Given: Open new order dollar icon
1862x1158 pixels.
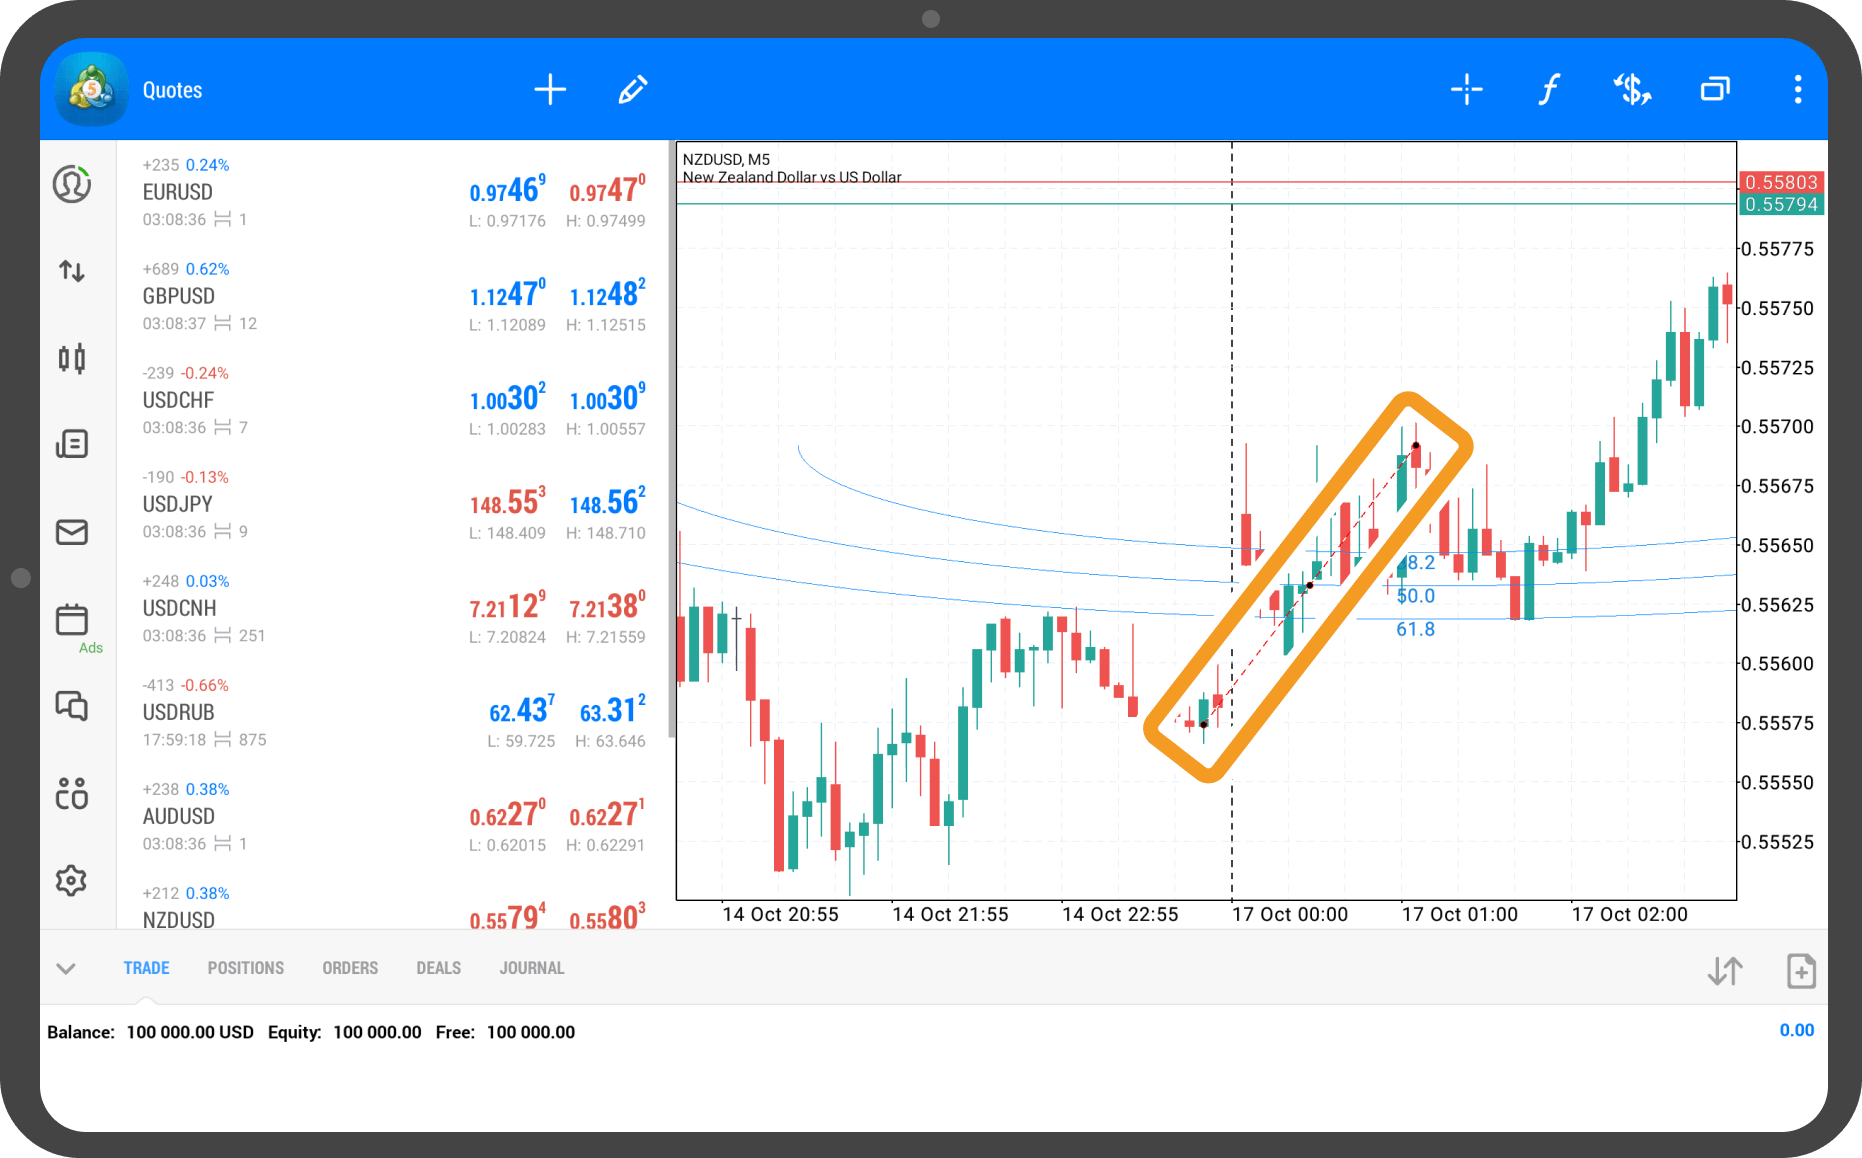Looking at the screenshot, I should coord(1632,90).
